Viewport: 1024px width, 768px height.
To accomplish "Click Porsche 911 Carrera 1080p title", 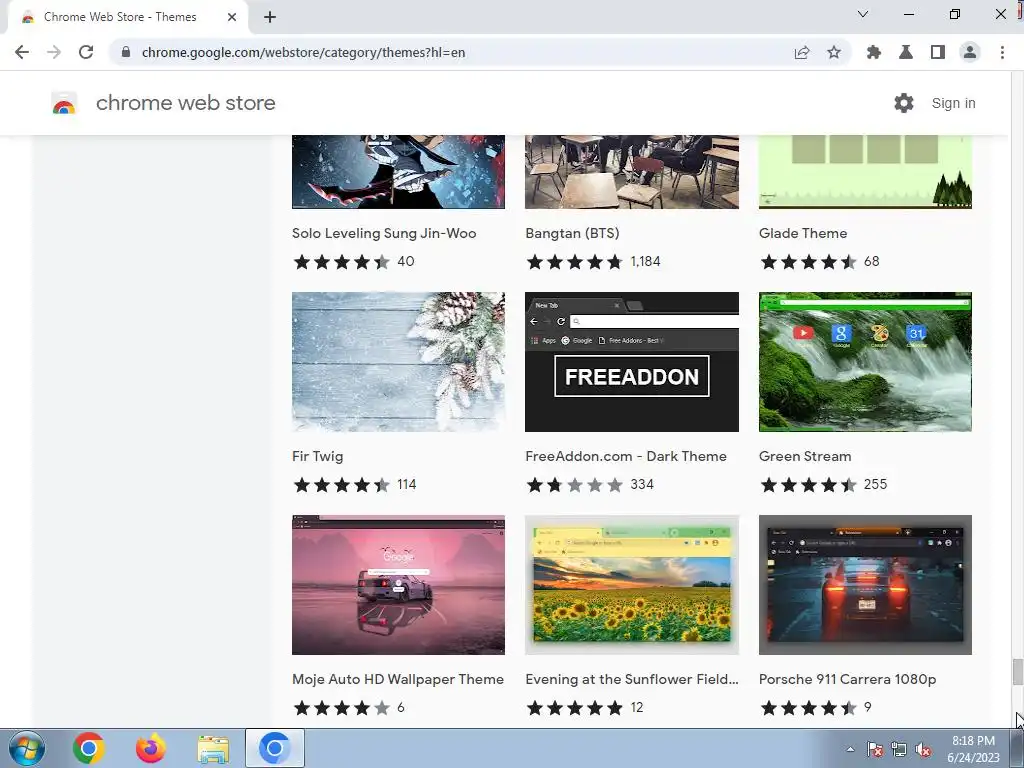I will [847, 679].
